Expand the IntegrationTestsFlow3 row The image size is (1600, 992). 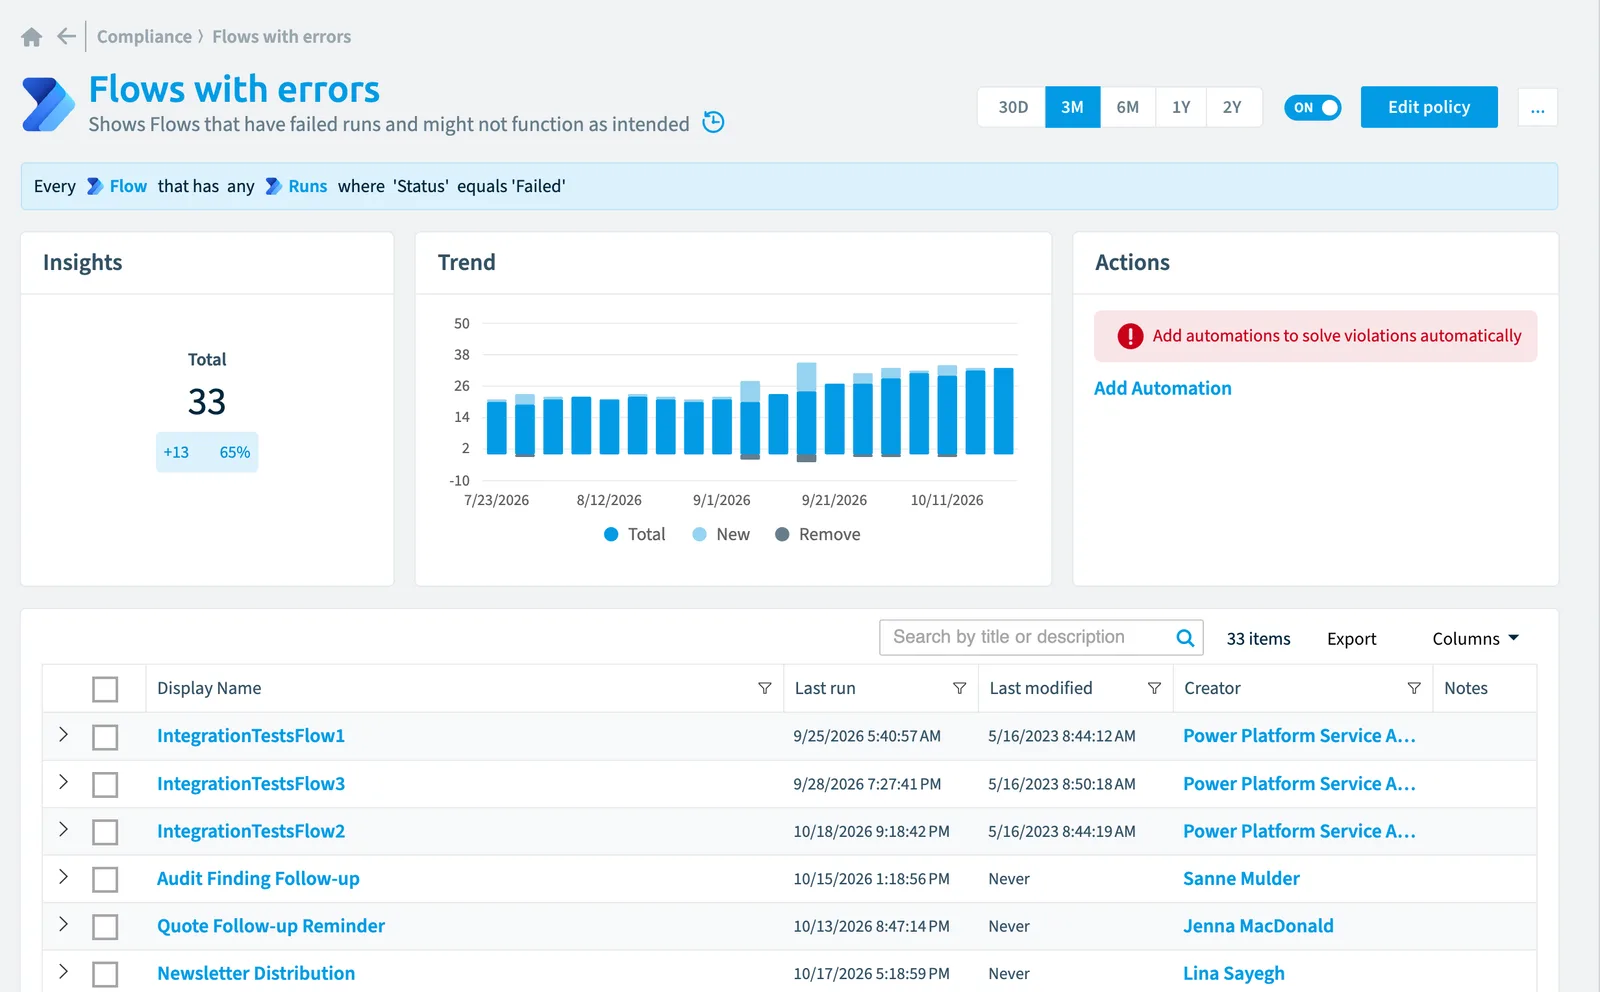pos(64,782)
